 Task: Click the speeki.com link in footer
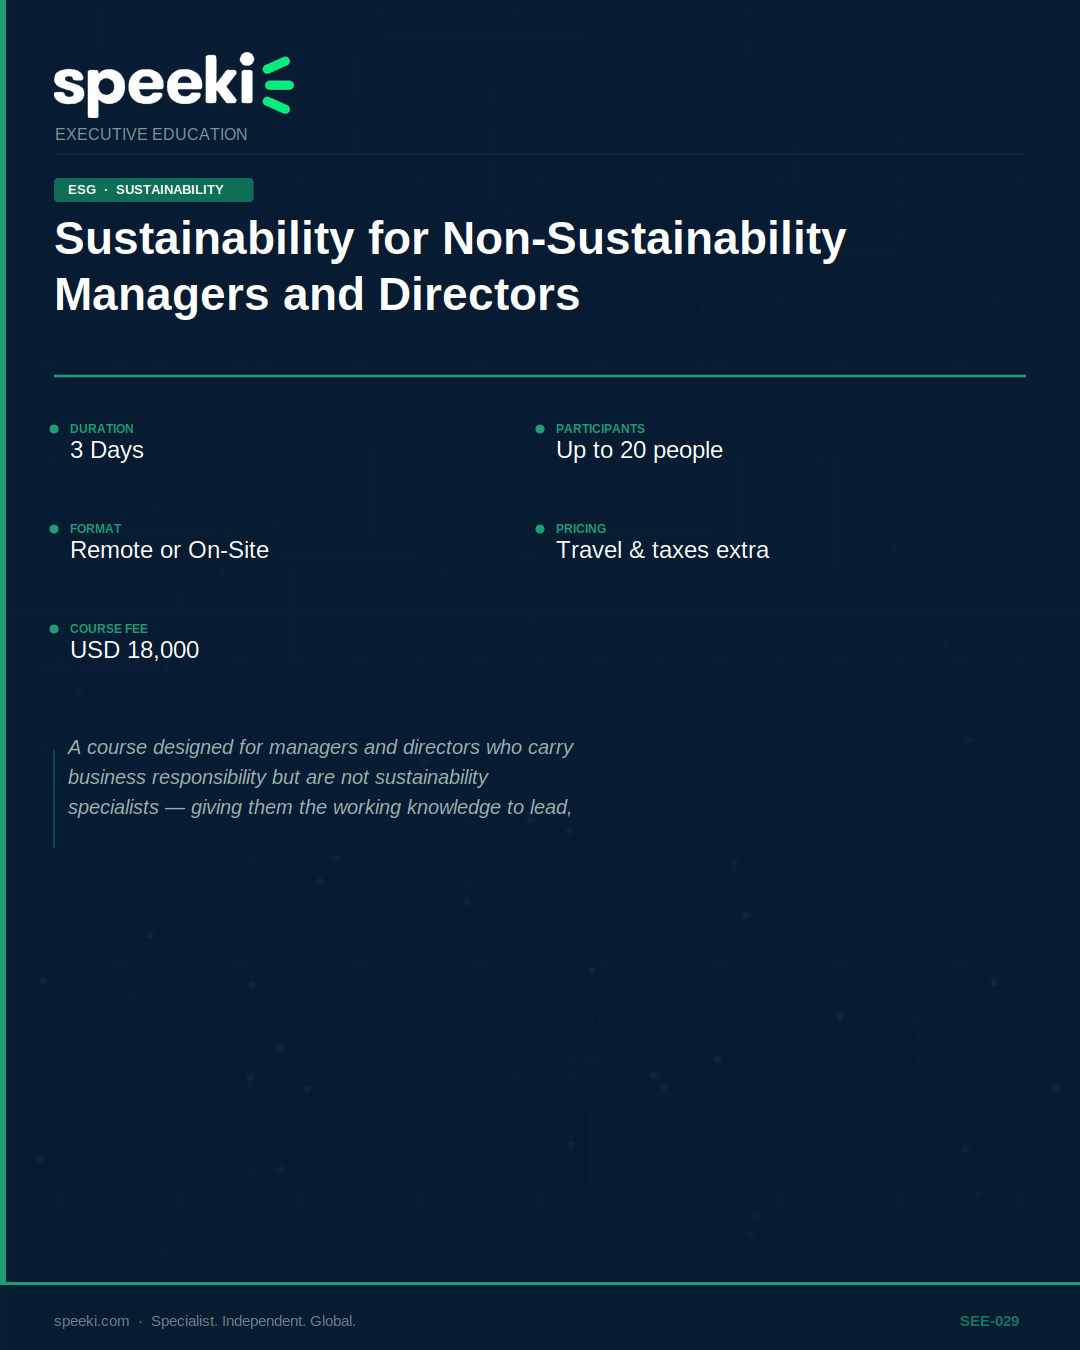(90, 1320)
